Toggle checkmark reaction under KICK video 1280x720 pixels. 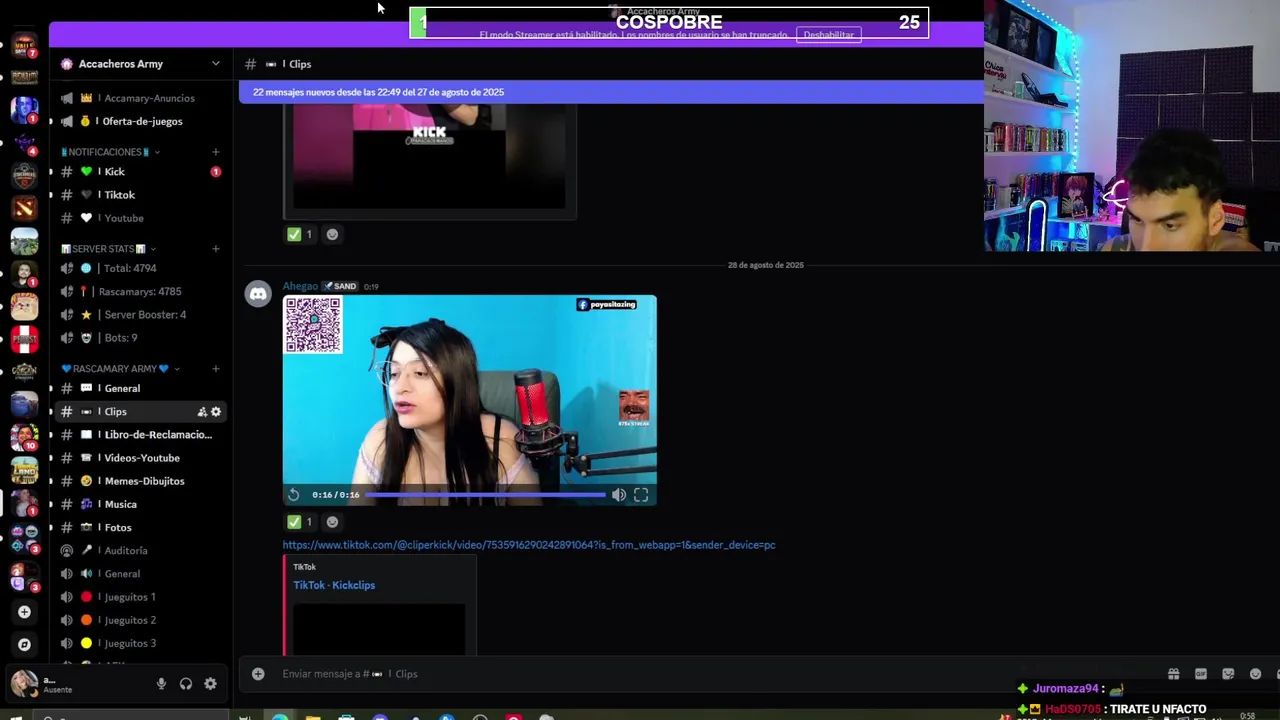[301, 234]
